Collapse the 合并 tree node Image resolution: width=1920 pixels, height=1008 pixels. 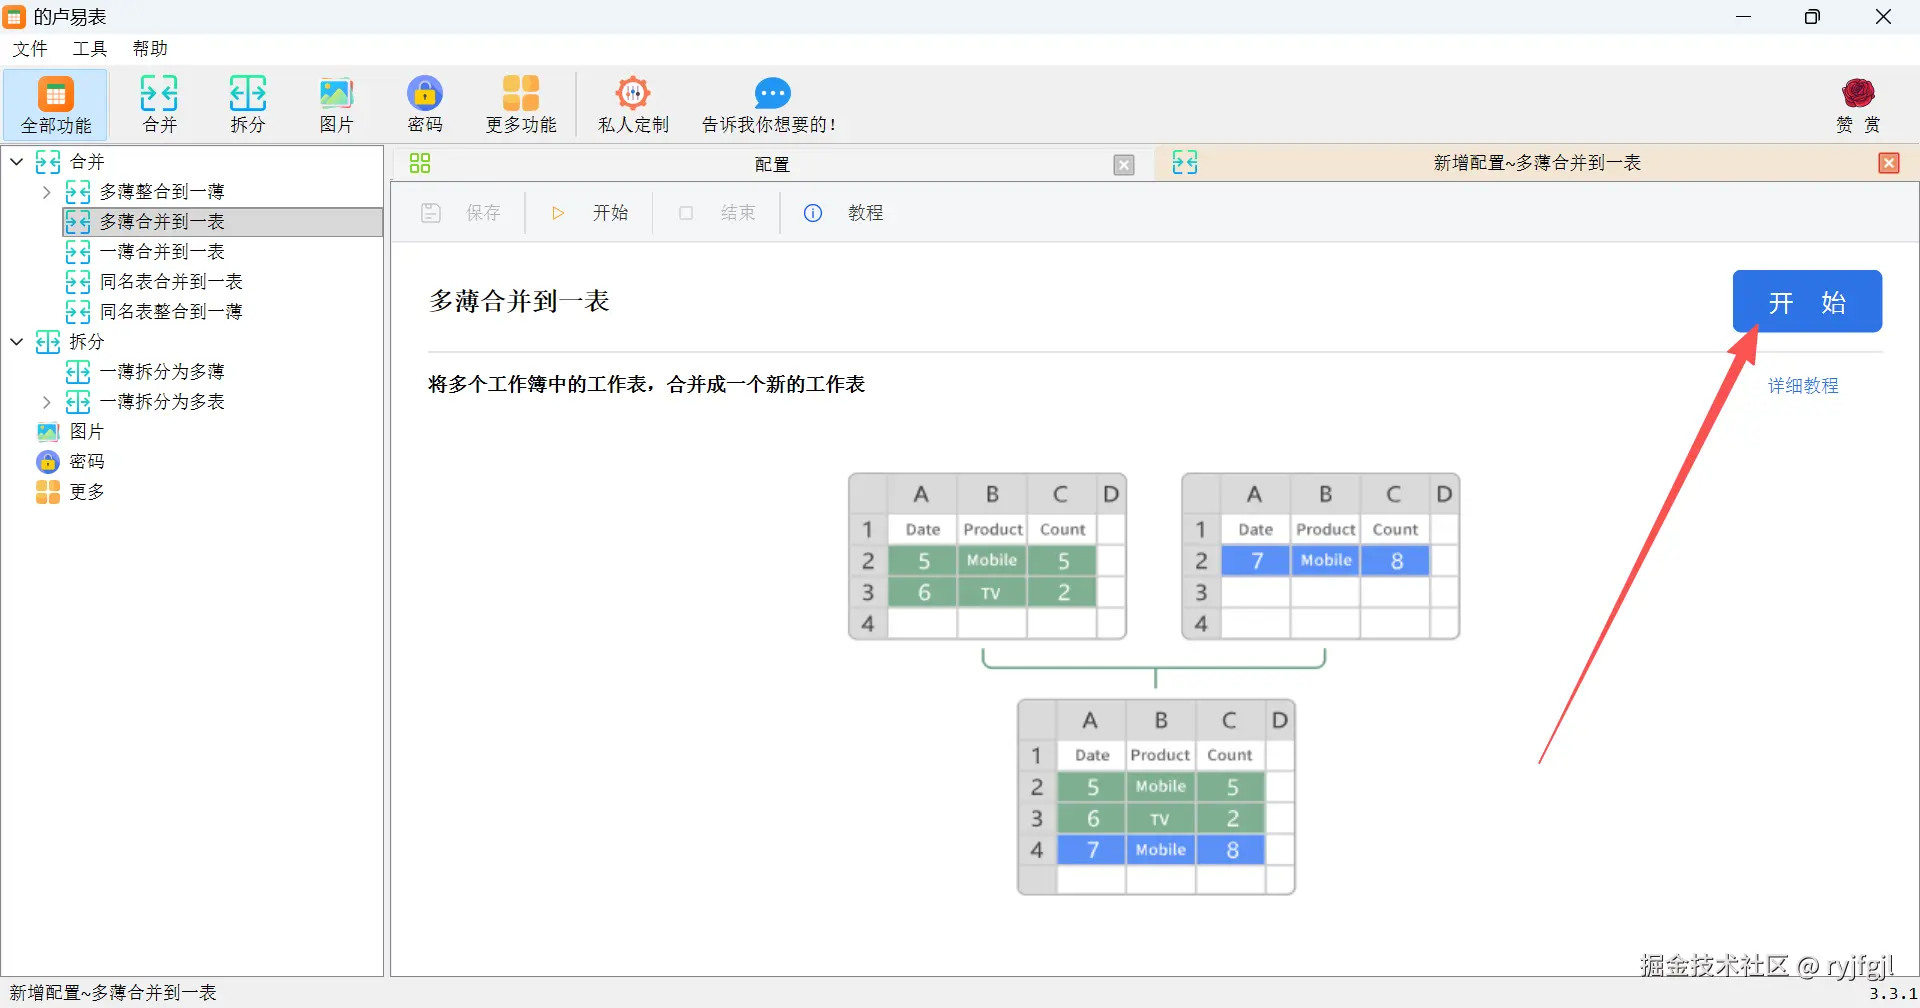17,161
